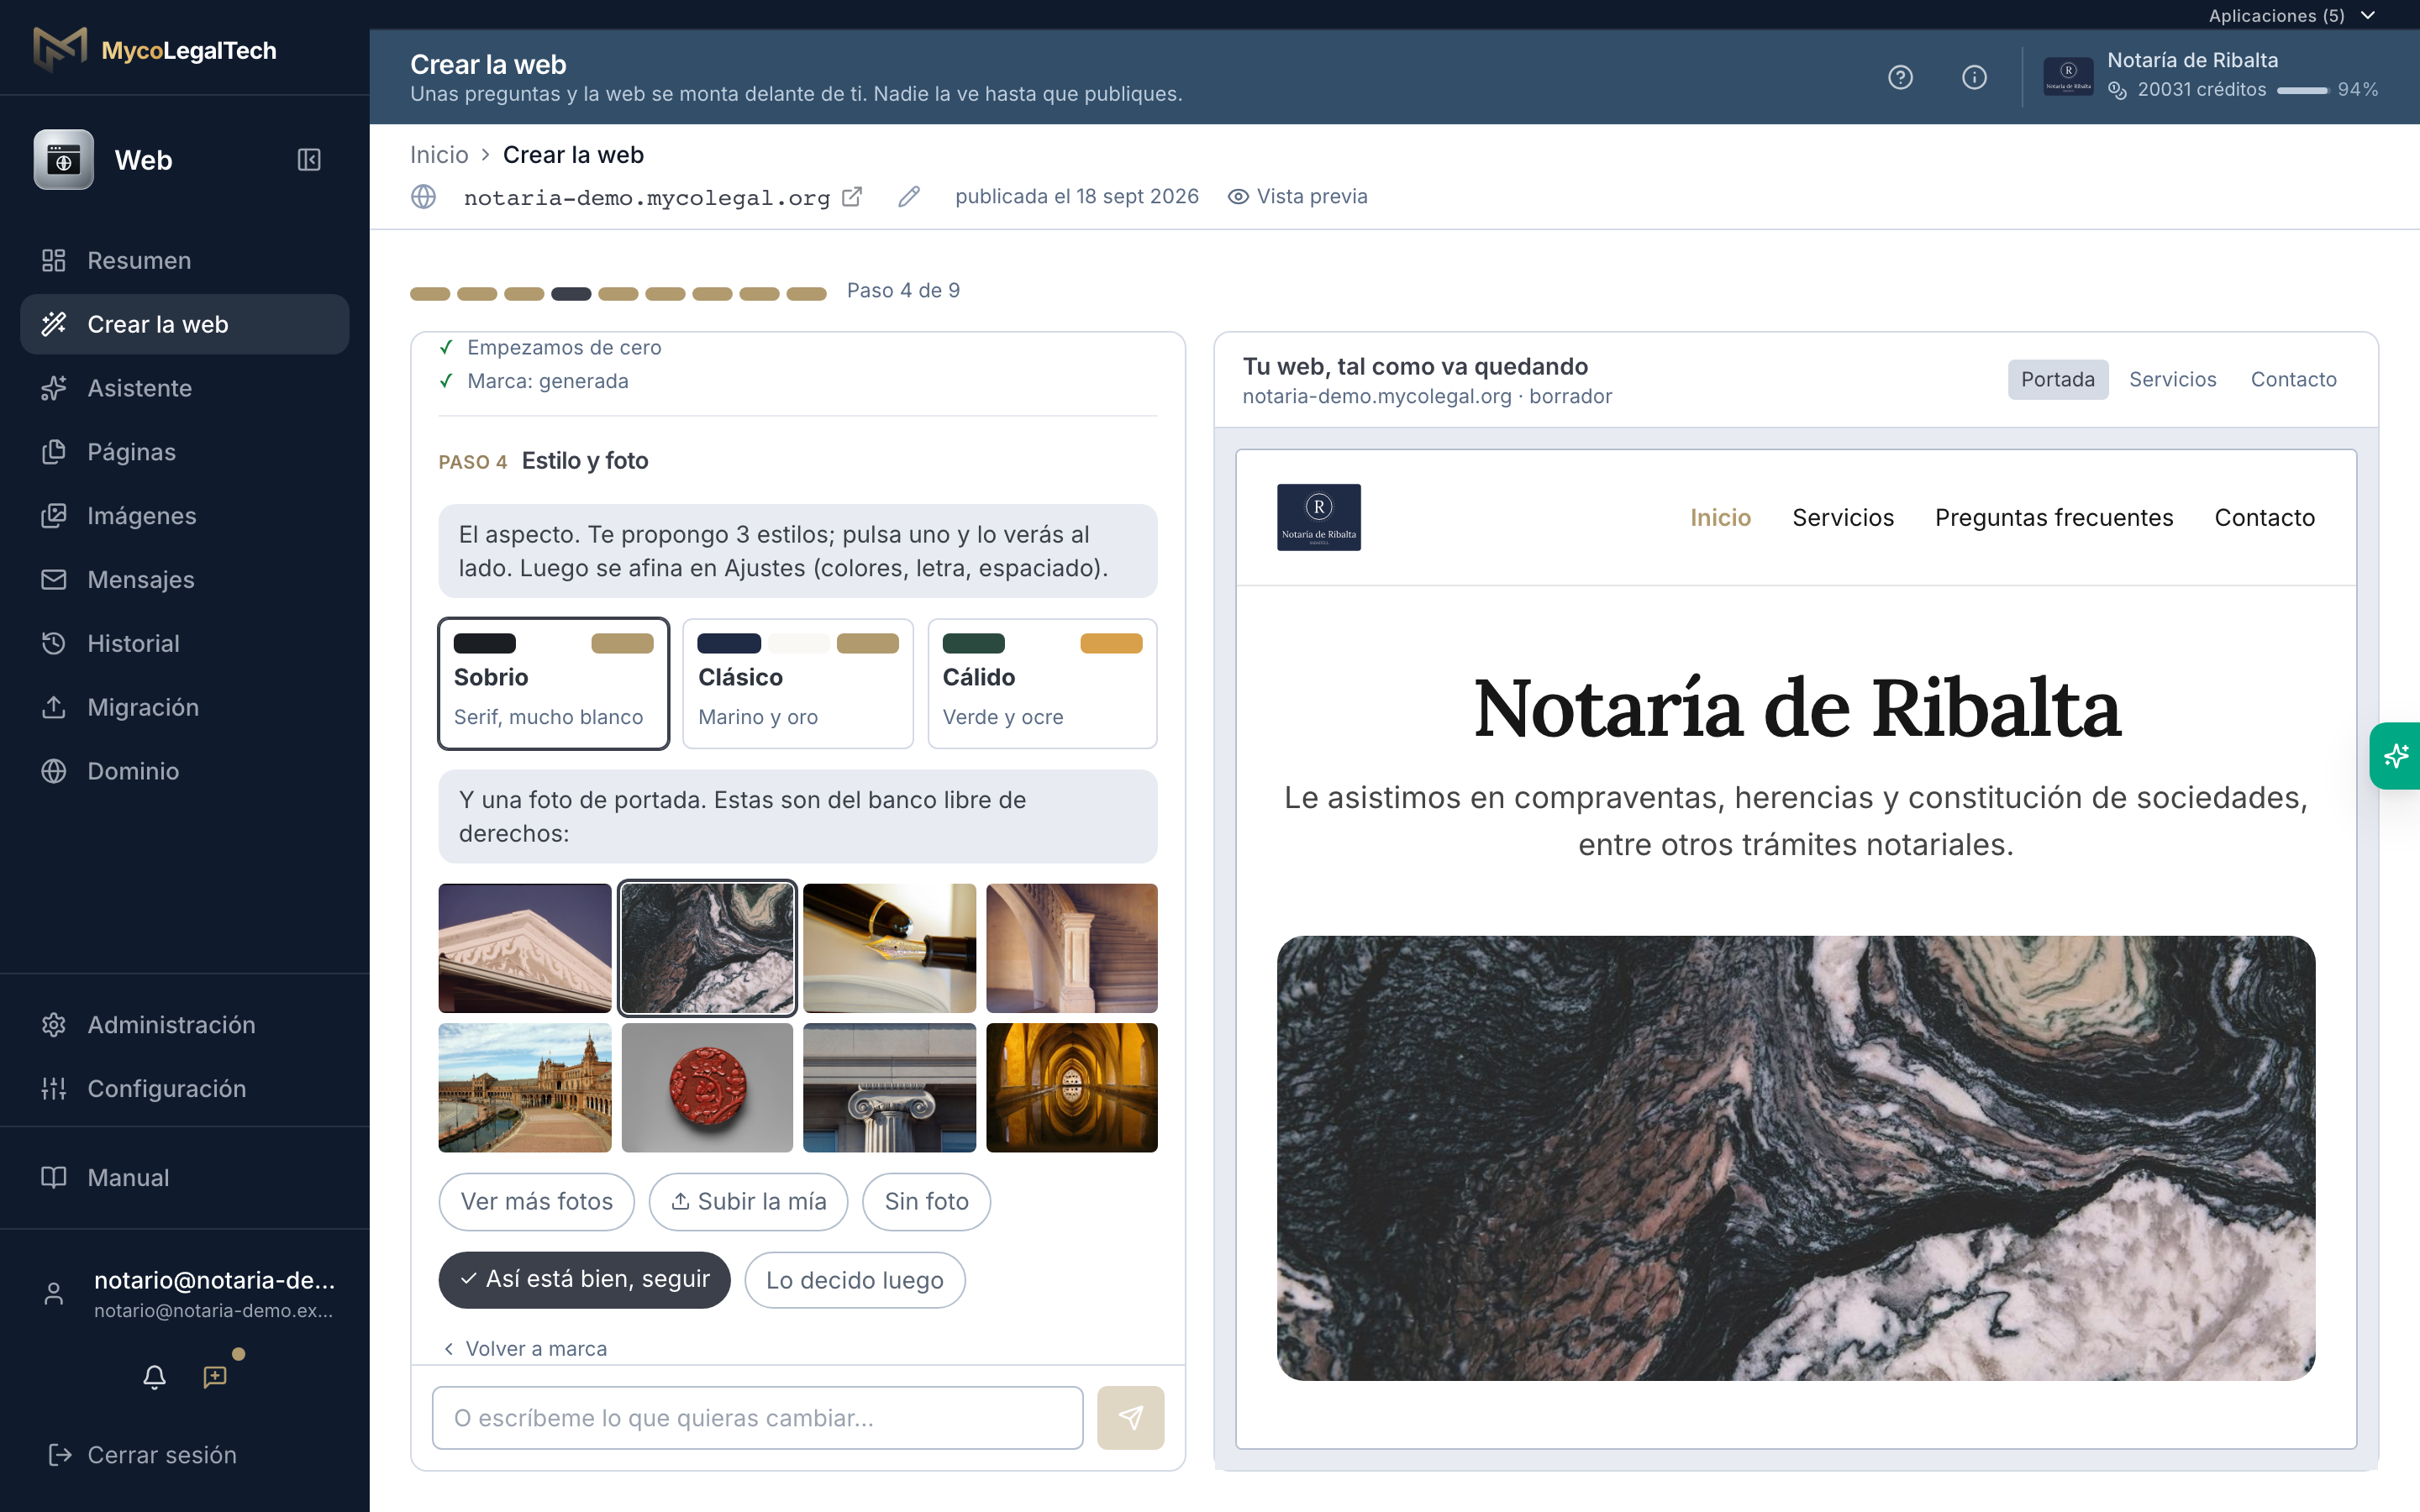The width and height of the screenshot is (2420, 1512).
Task: Focus the change-request text input
Action: 757,1417
